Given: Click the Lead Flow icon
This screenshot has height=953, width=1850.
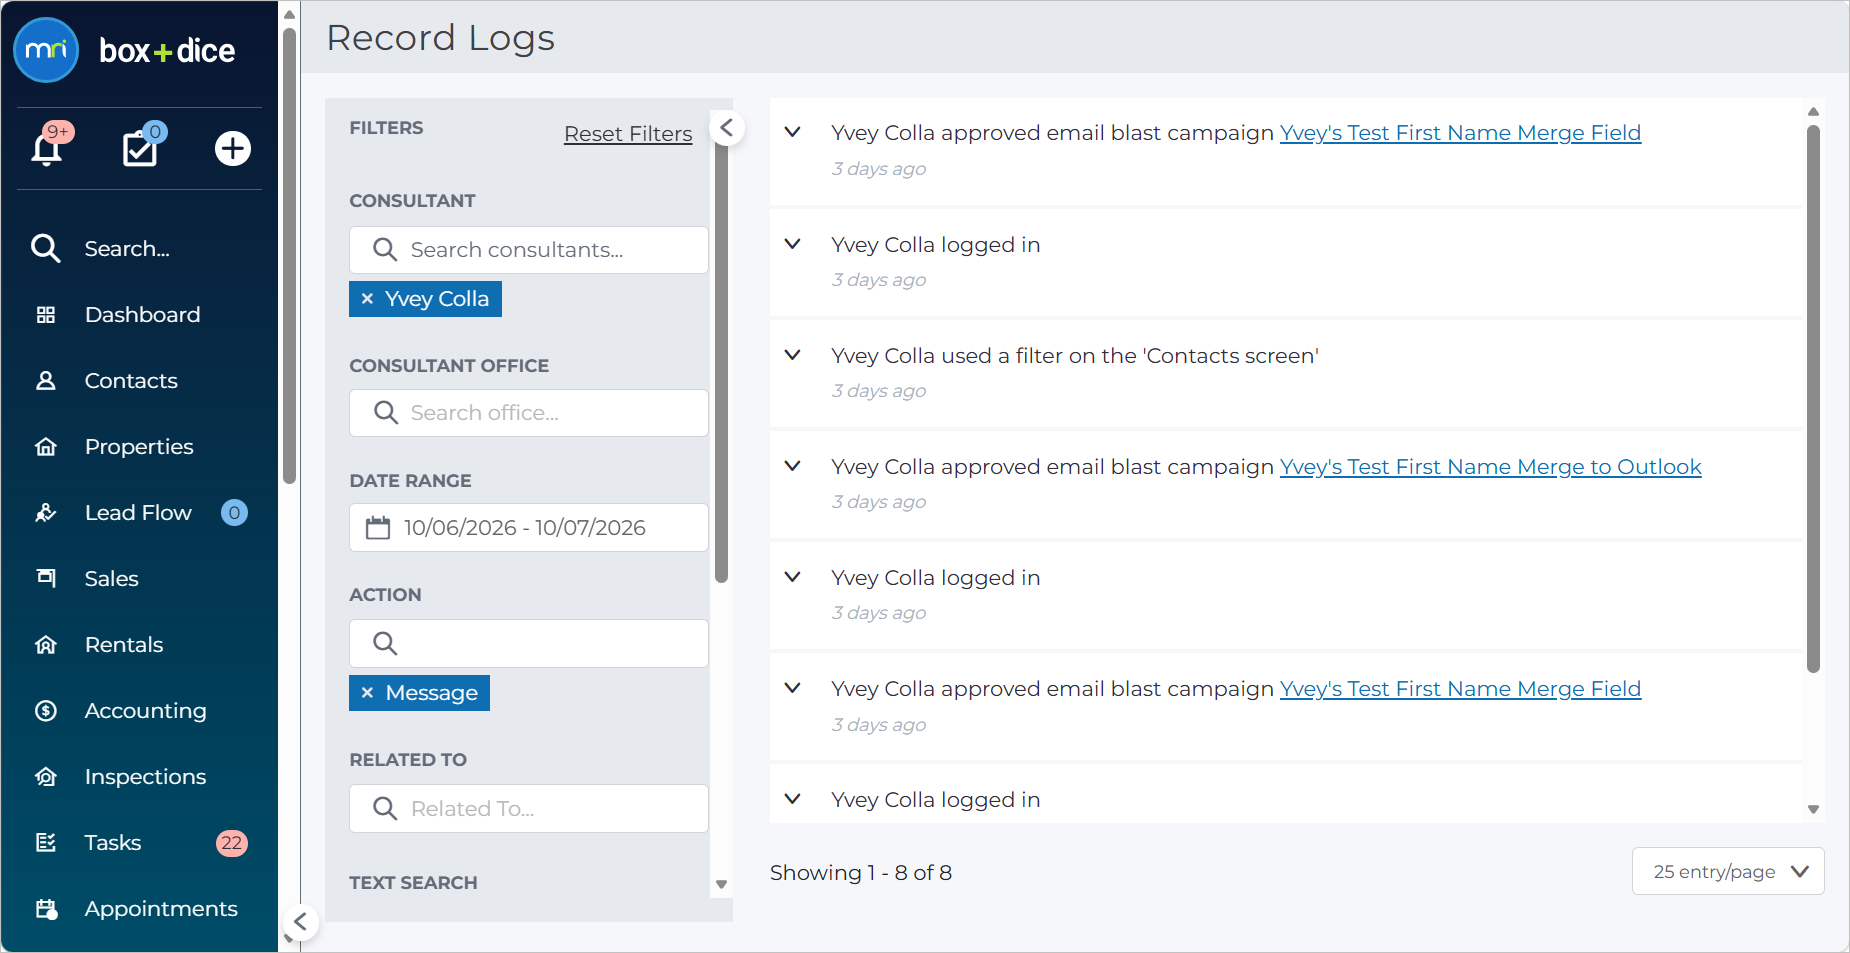Looking at the screenshot, I should (46, 513).
